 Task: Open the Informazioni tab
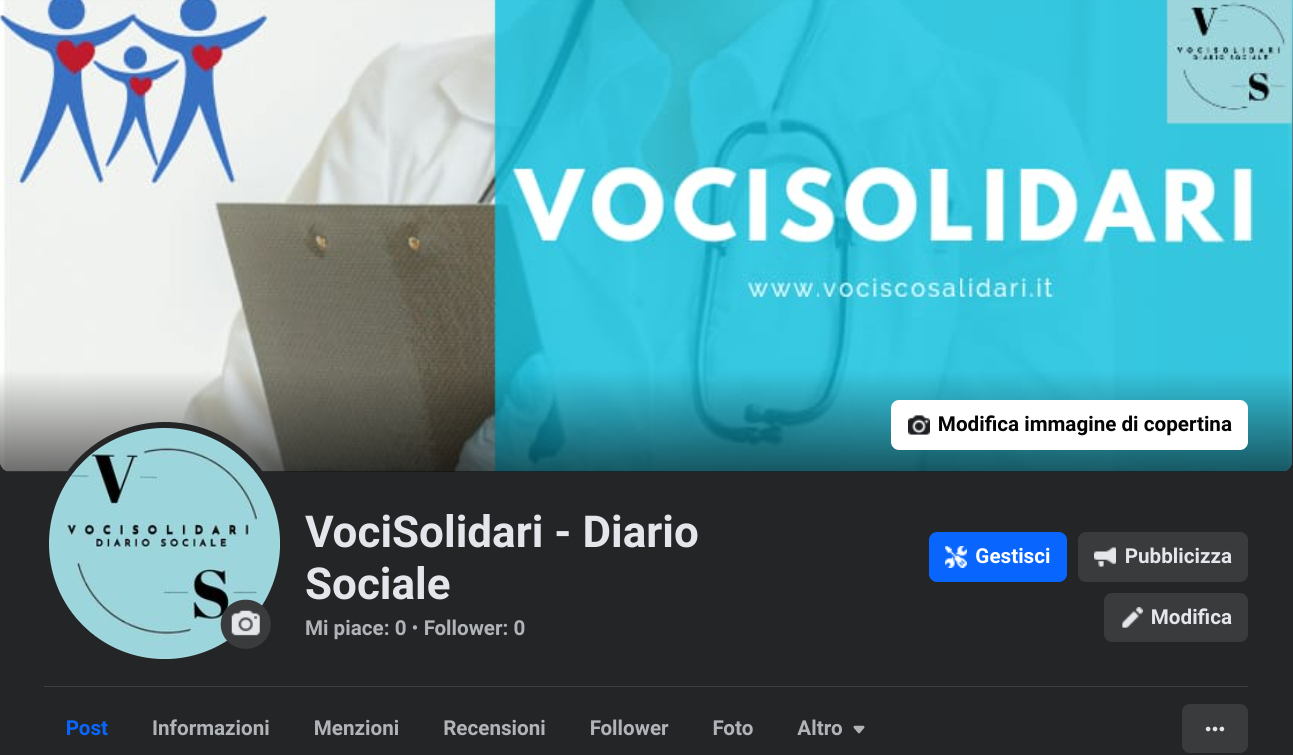point(211,728)
